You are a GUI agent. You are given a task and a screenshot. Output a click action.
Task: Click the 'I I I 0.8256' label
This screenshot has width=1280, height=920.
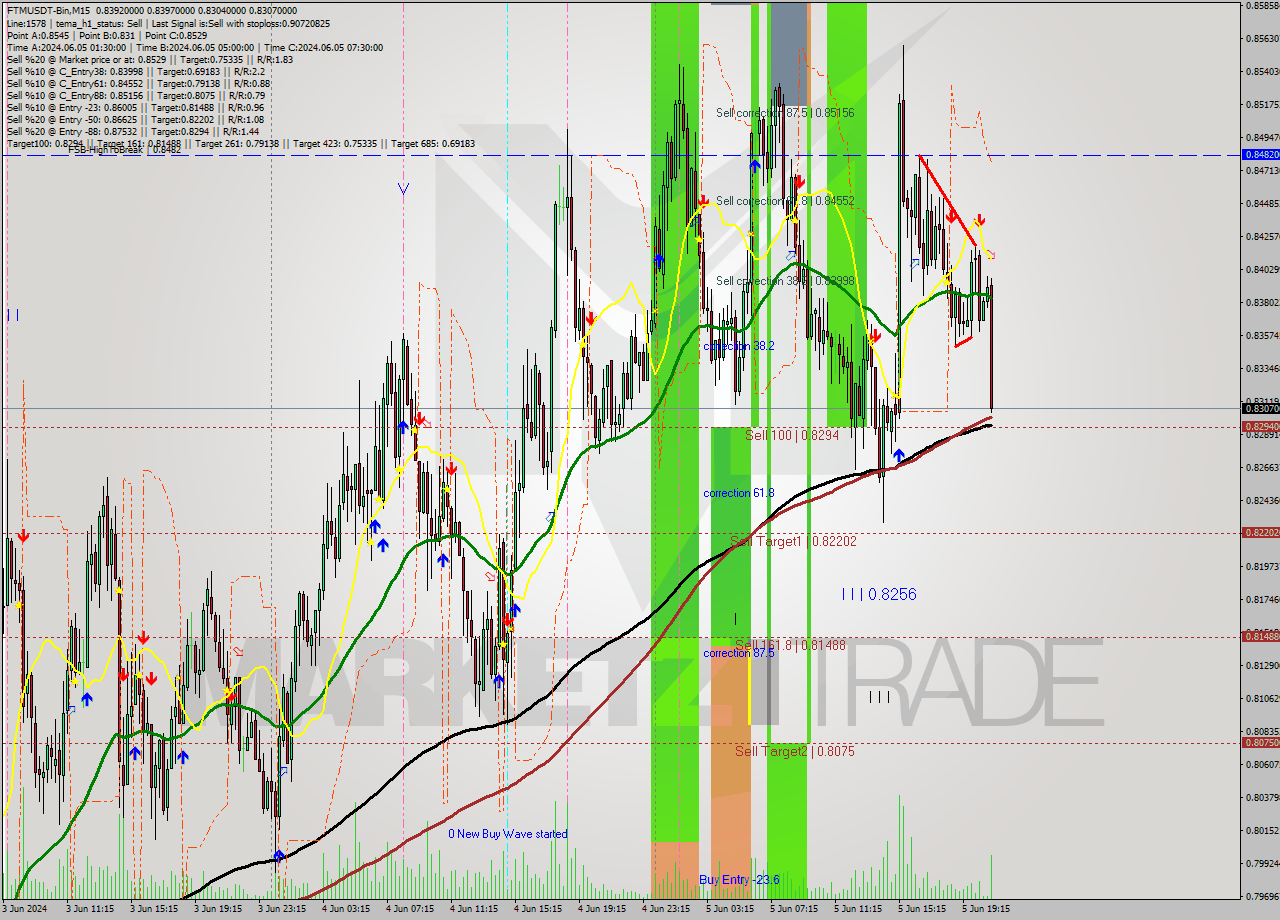879,594
